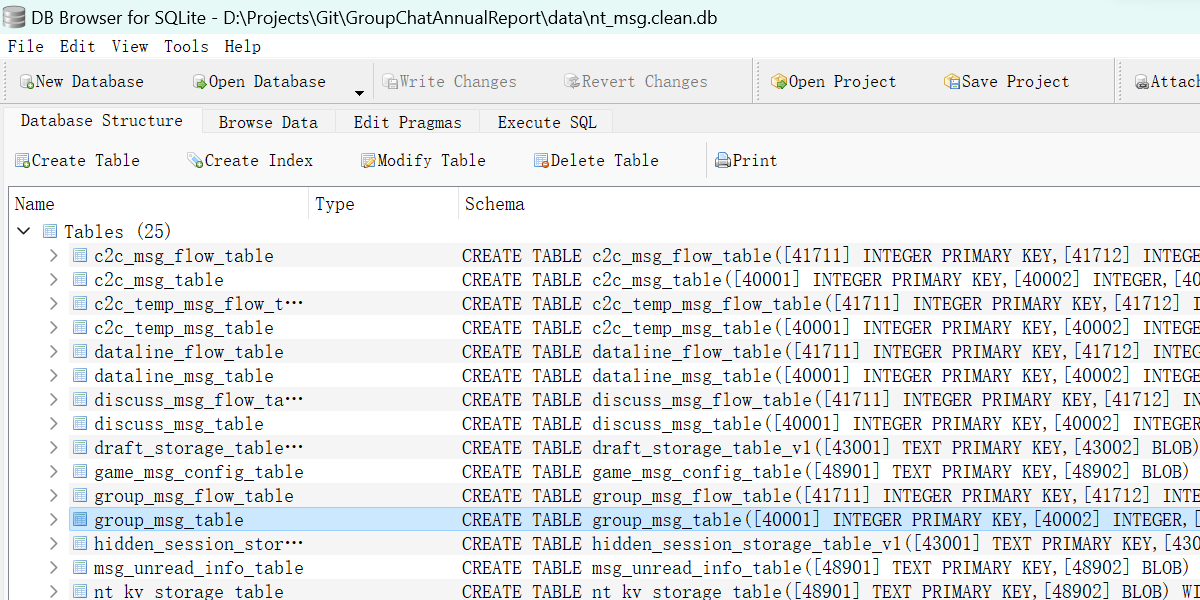This screenshot has height=600, width=1200.
Task: Switch to the Edit Pragmas tab
Action: [x=408, y=122]
